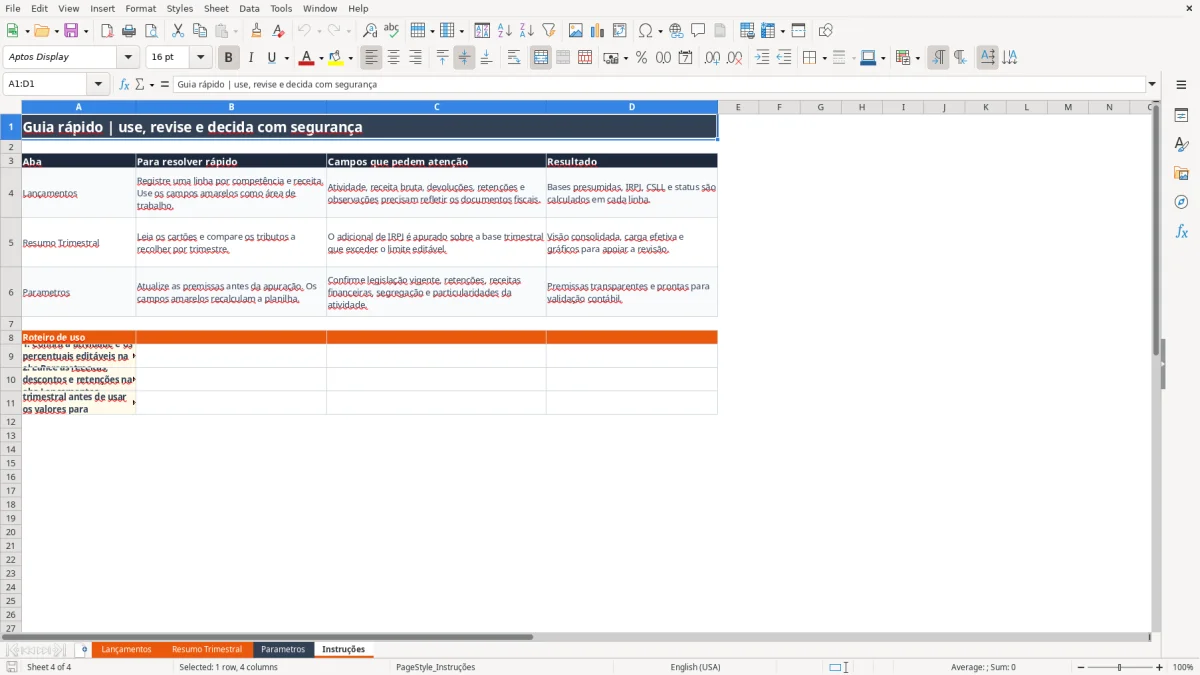Open the sidebar Navigator compass icon

point(1181,202)
